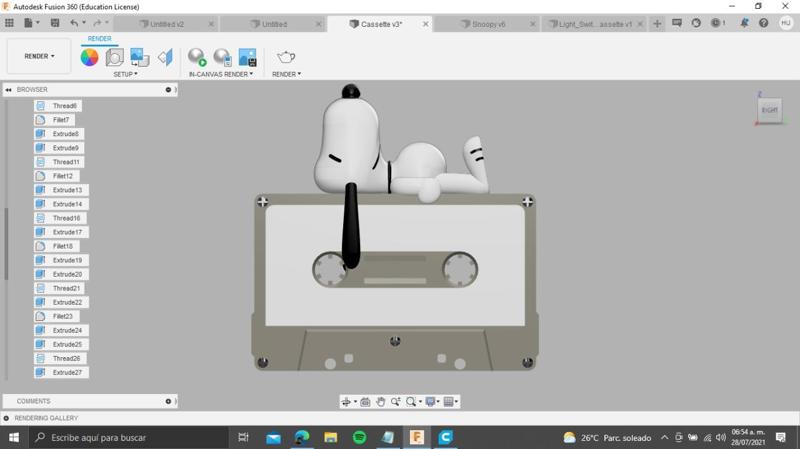Open the Appearance color wheel tool
The image size is (800, 449).
tap(89, 57)
